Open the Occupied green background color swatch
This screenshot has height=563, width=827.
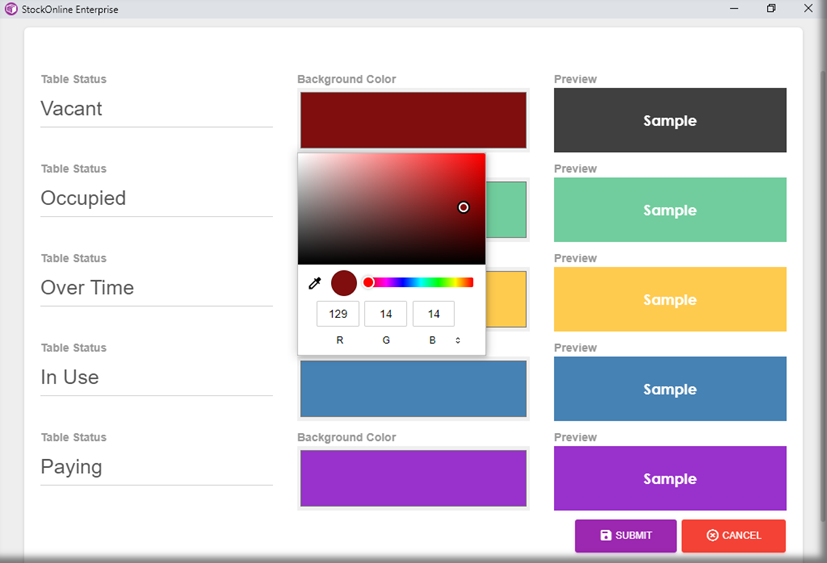click(506, 210)
